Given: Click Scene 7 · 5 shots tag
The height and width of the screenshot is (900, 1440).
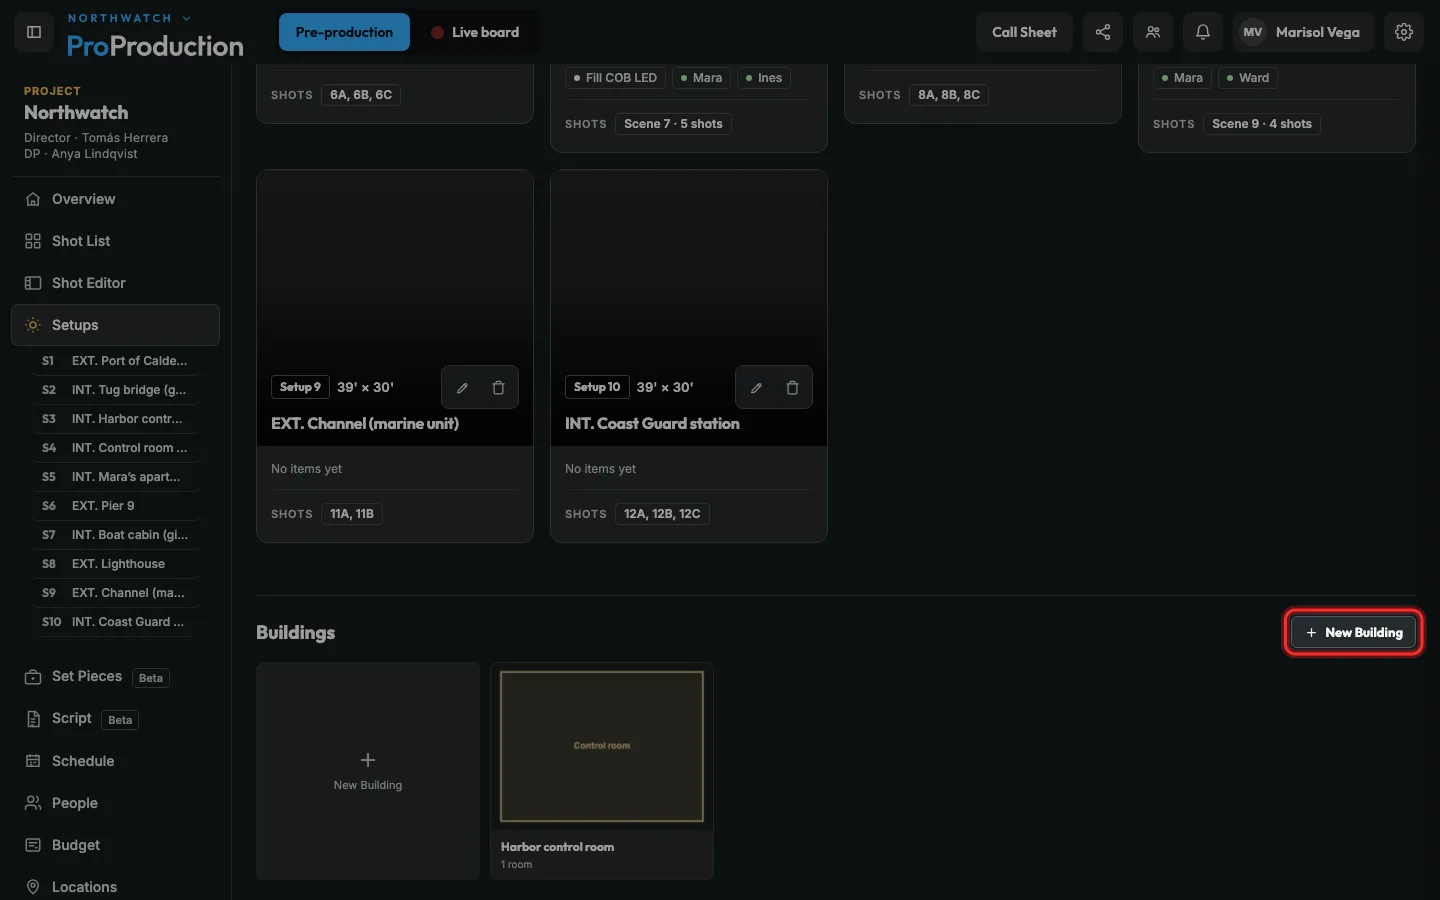Looking at the screenshot, I should pos(673,124).
